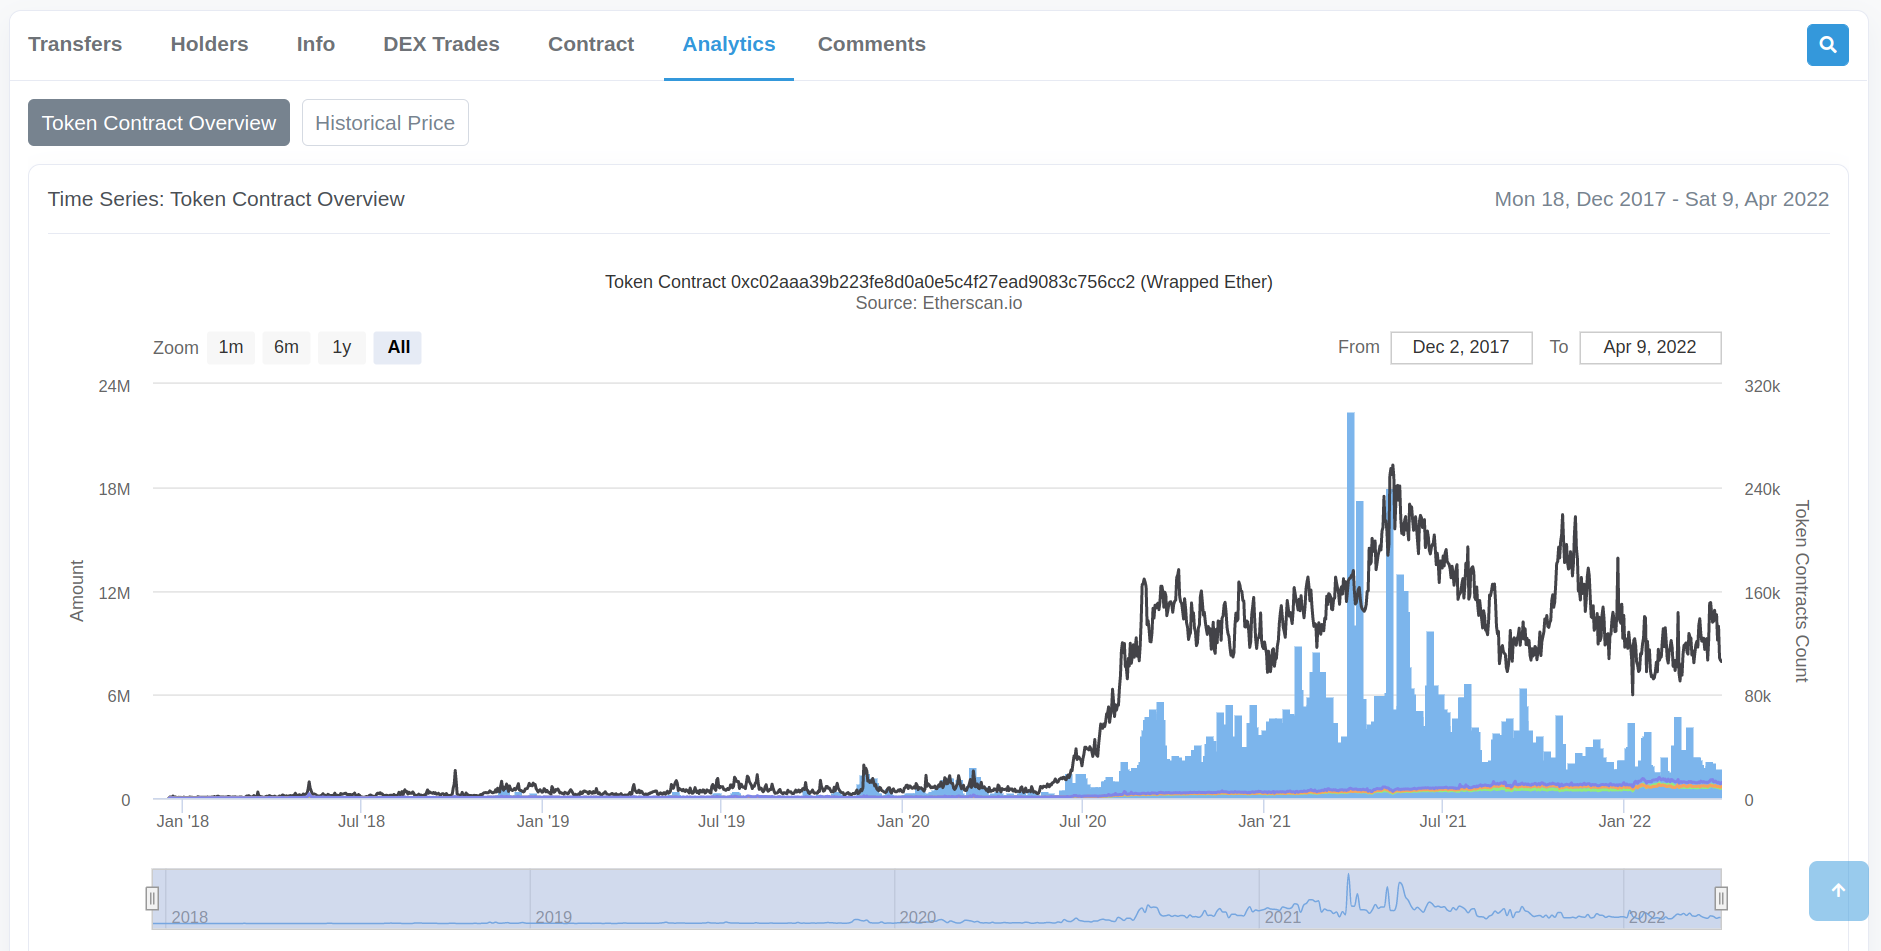This screenshot has width=1881, height=951.
Task: Click the Jan '21 axis label
Action: point(1264,821)
